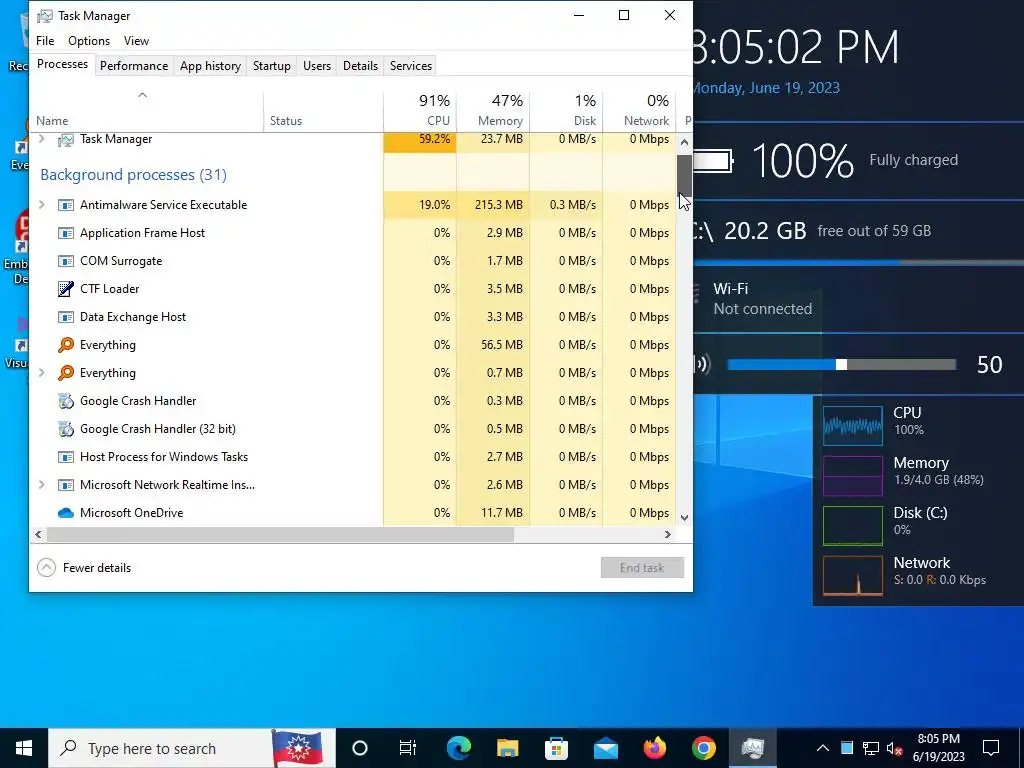Click the scroll down arrow of process list
The image size is (1024, 768).
pos(684,518)
